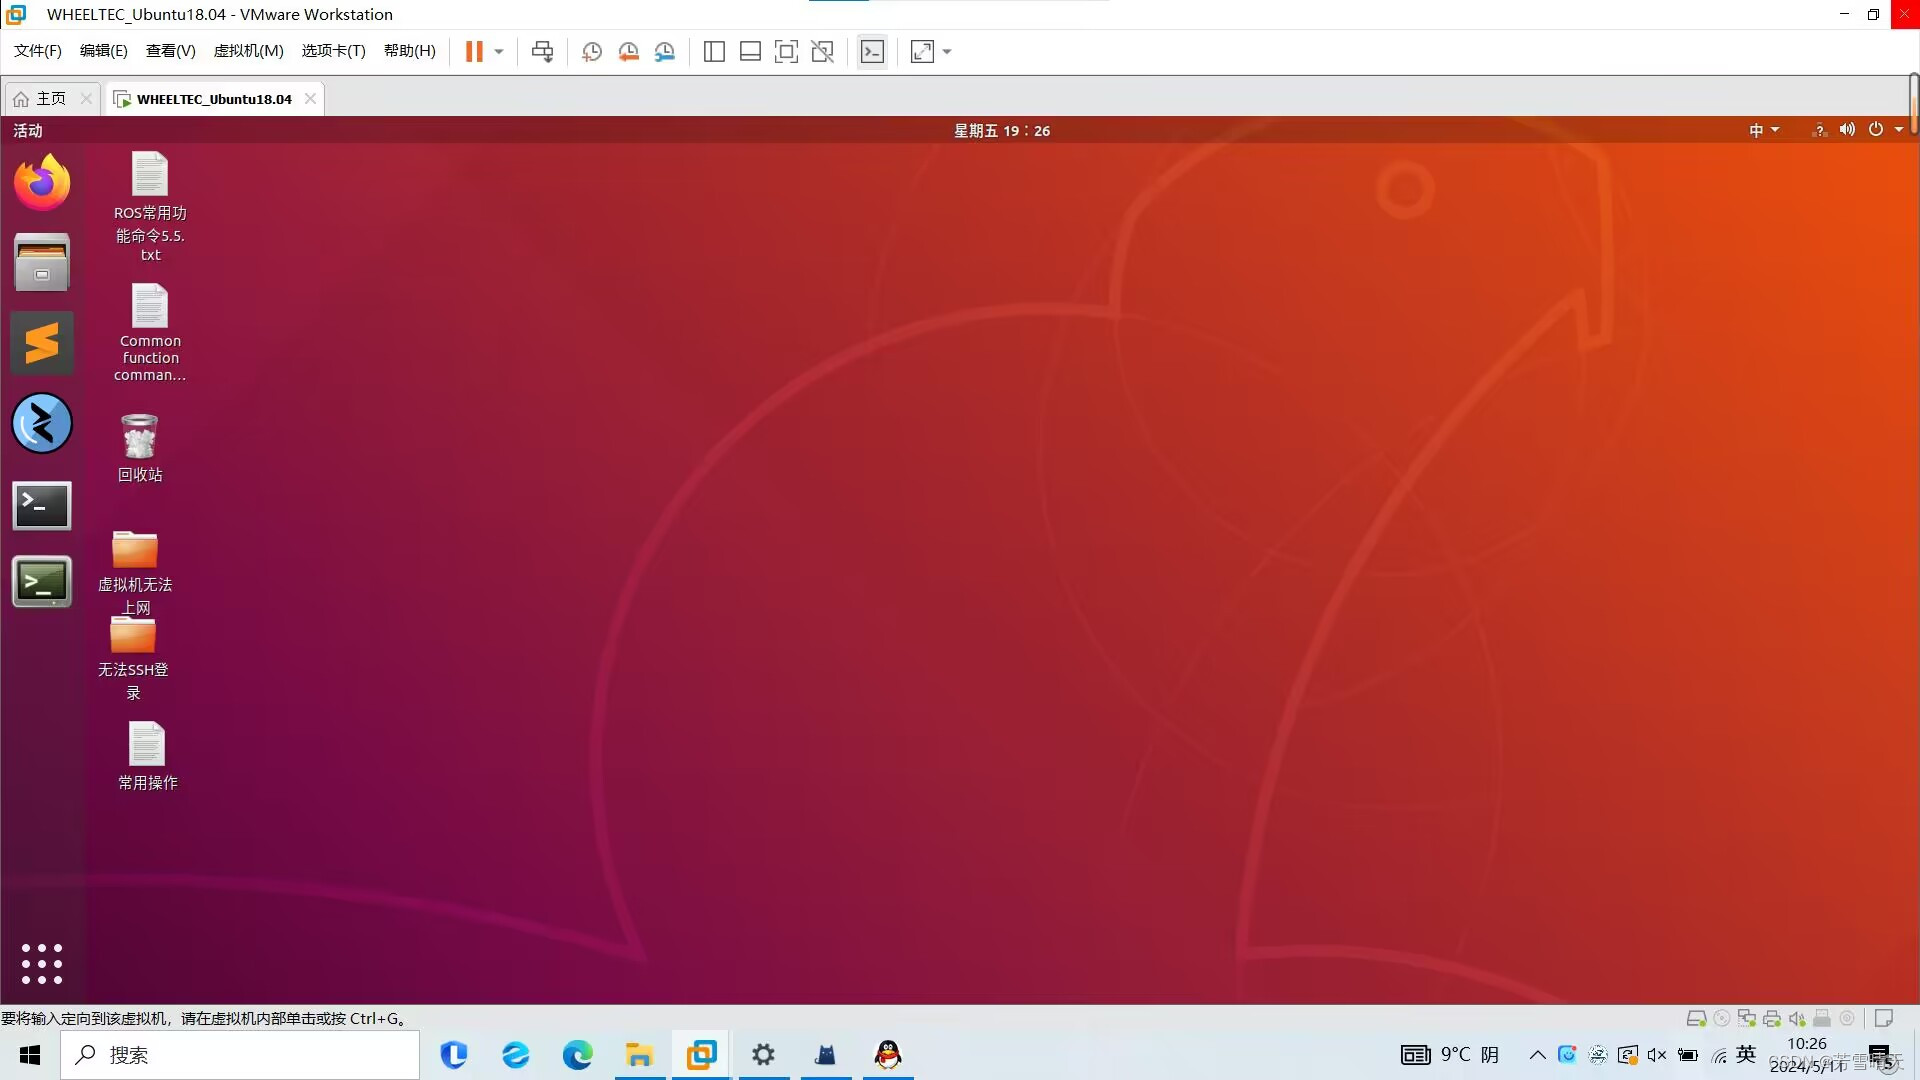Viewport: 1920px width, 1080px height.
Task: Open the Terminal icon in dock
Action: pos(42,505)
